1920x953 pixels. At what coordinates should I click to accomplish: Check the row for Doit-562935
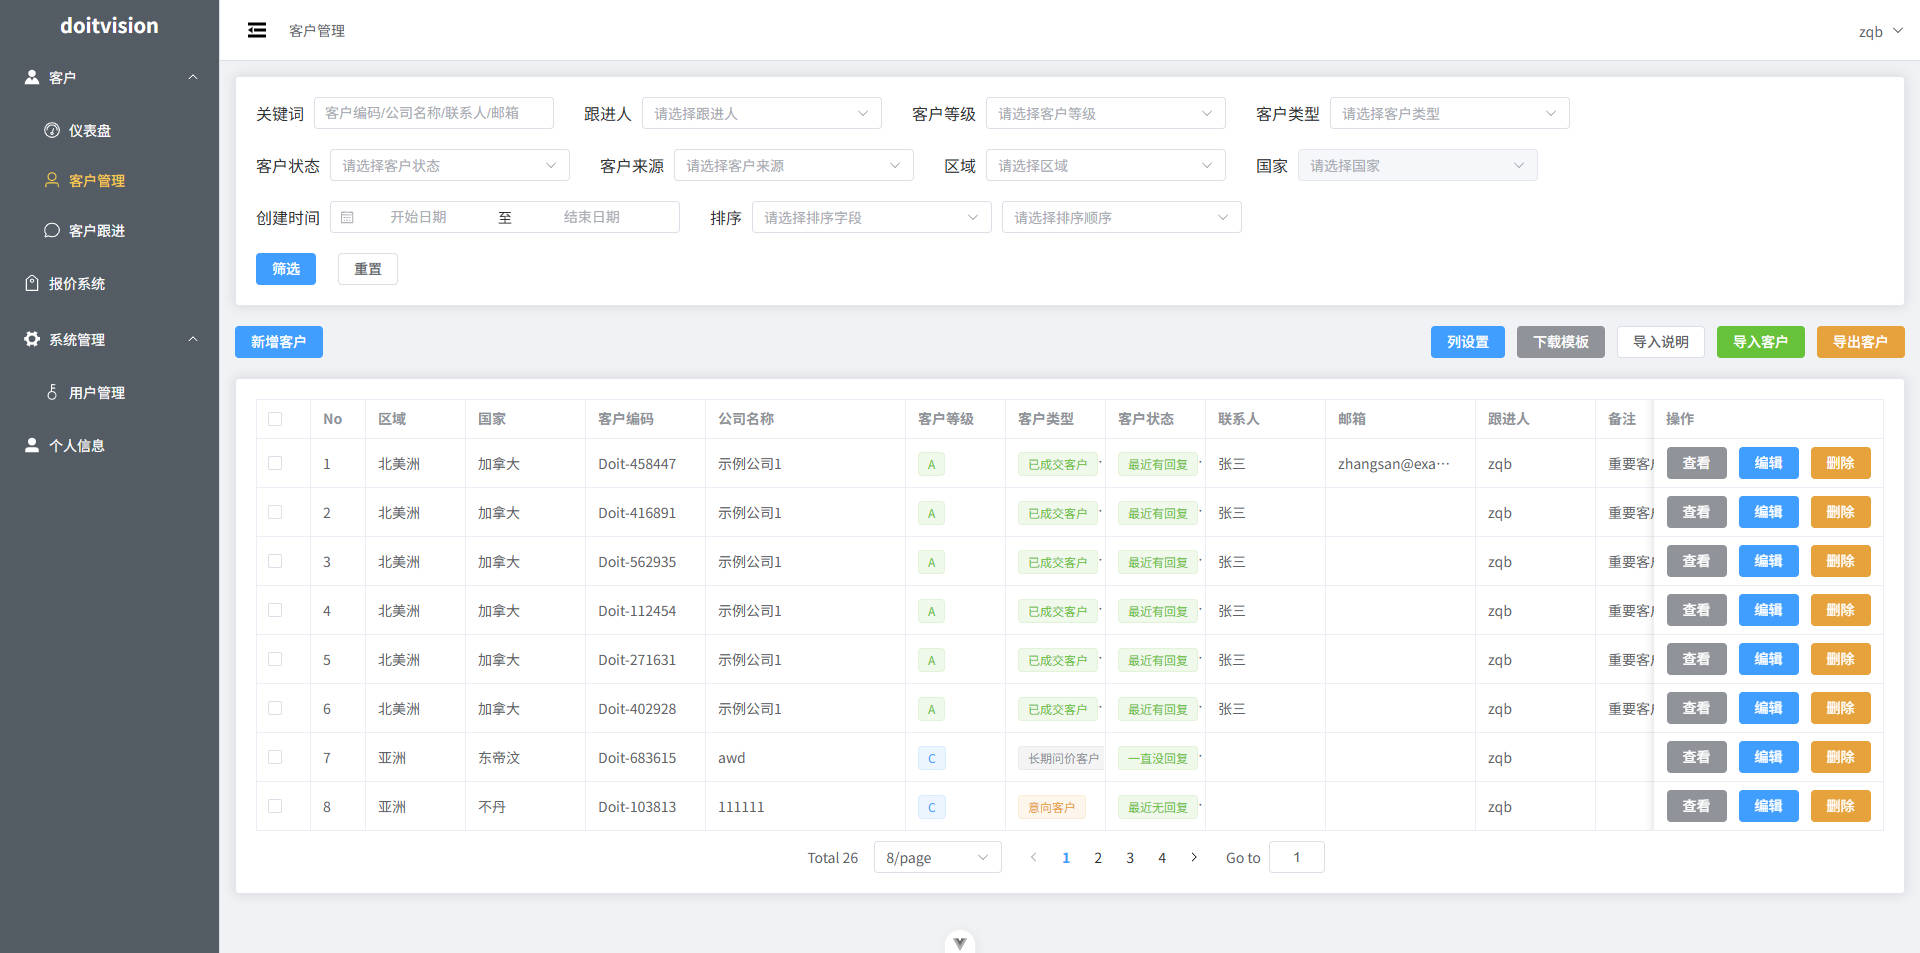point(275,561)
